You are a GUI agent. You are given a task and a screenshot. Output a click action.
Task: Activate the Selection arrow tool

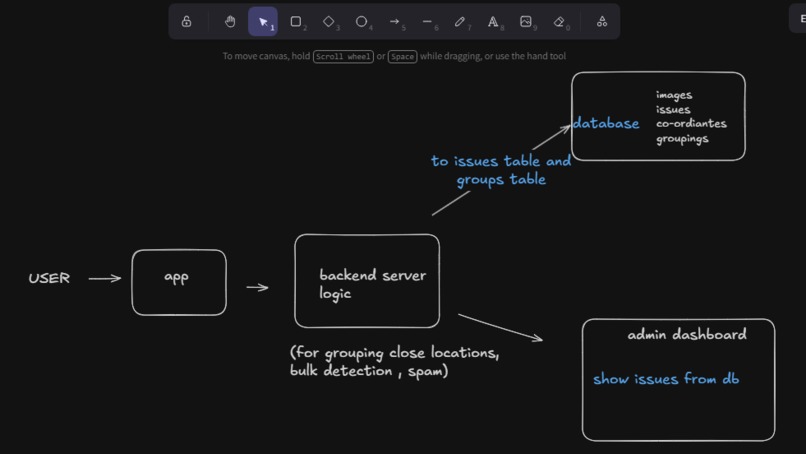[263, 22]
